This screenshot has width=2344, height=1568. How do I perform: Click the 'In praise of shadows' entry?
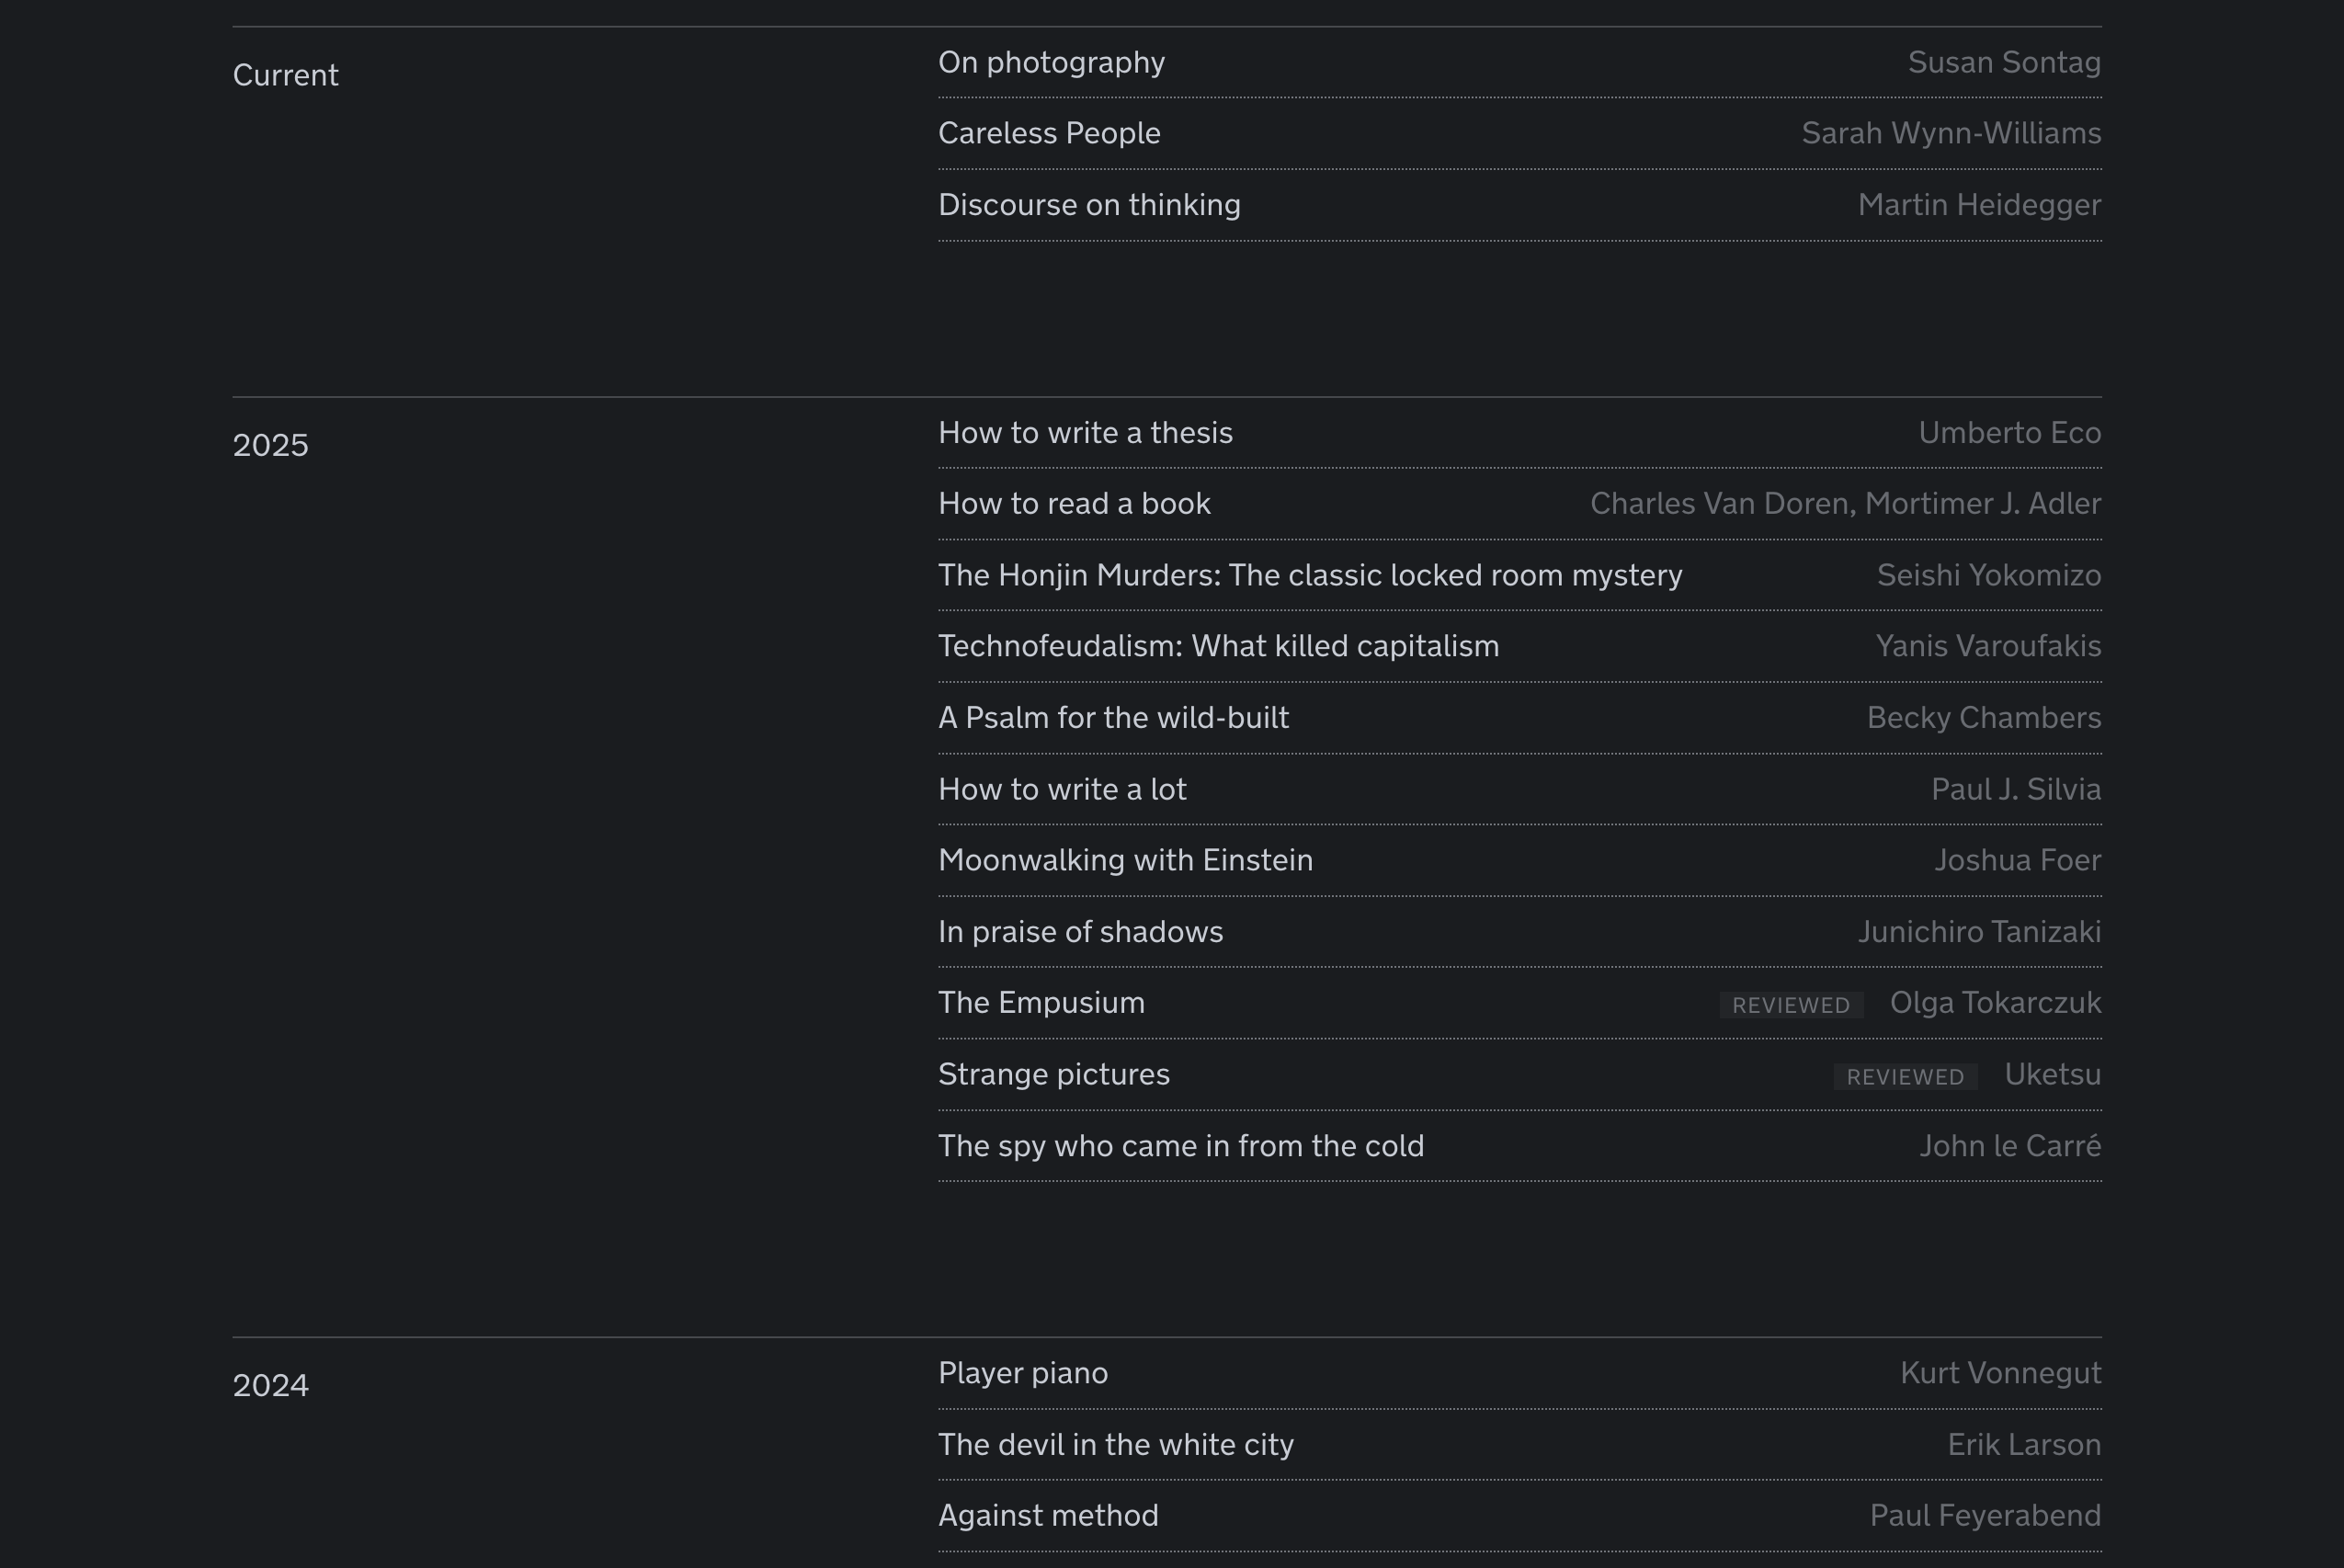click(1080, 932)
